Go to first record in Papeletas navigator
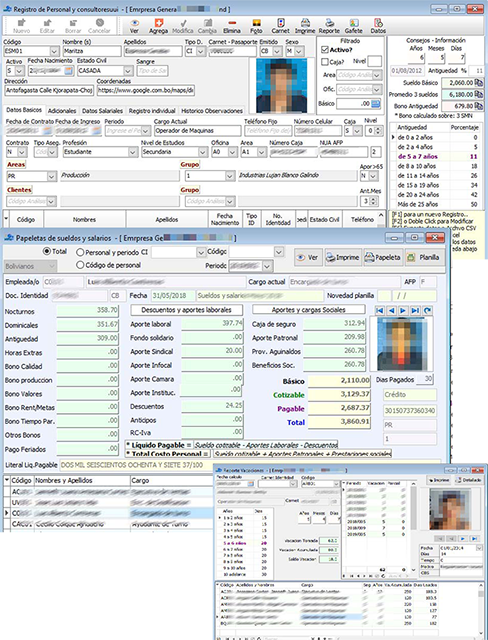This screenshot has height=640, width=488. [380, 311]
